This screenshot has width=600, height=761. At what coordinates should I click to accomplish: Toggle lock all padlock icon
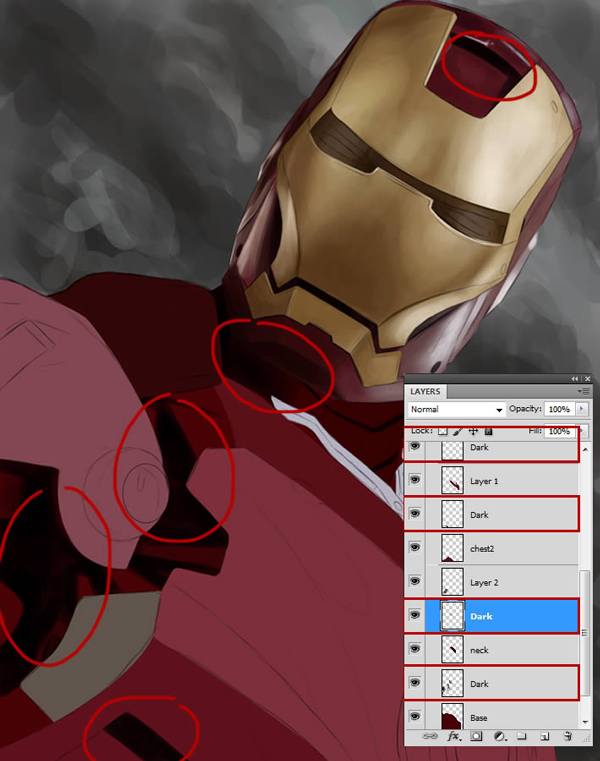point(489,431)
